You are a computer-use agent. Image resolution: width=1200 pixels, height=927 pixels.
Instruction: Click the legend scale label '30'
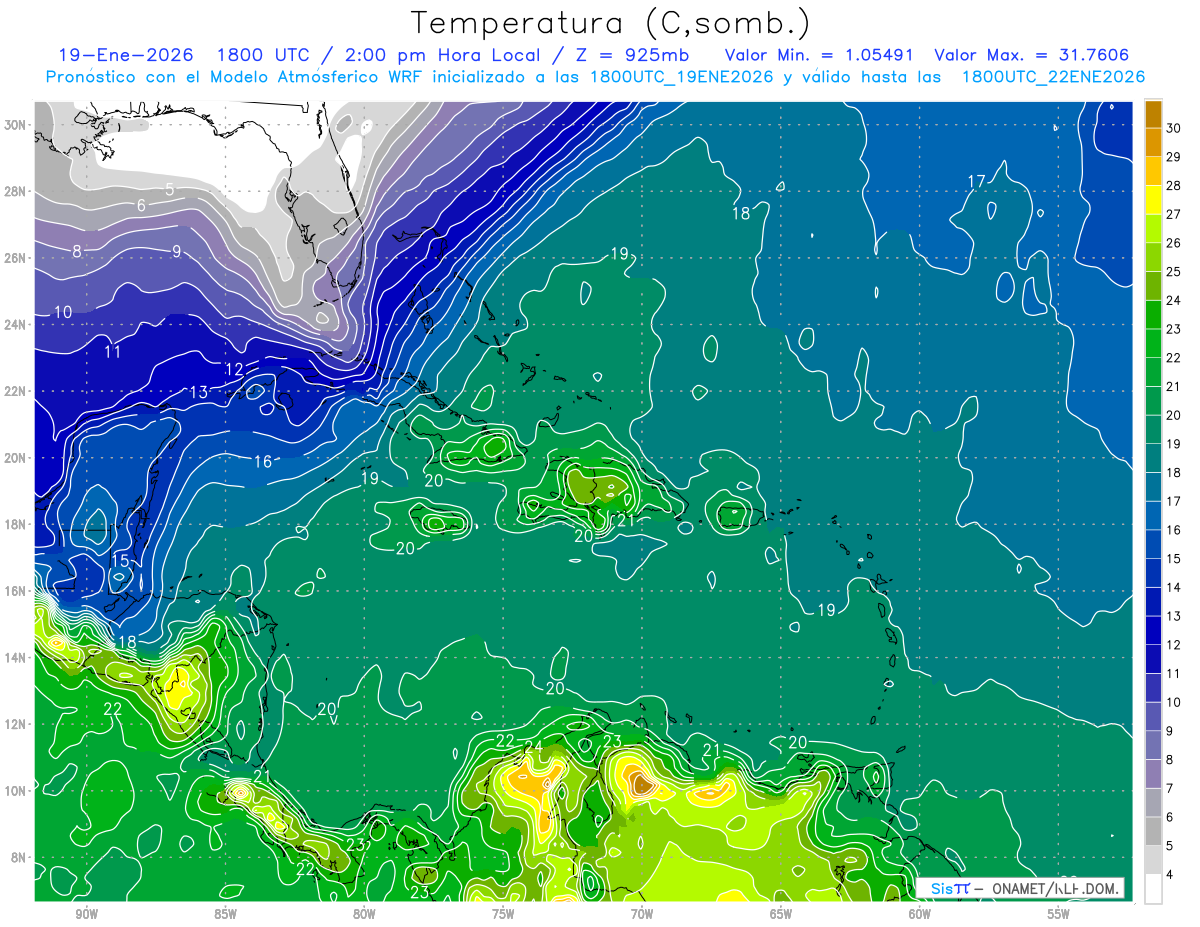(1174, 128)
